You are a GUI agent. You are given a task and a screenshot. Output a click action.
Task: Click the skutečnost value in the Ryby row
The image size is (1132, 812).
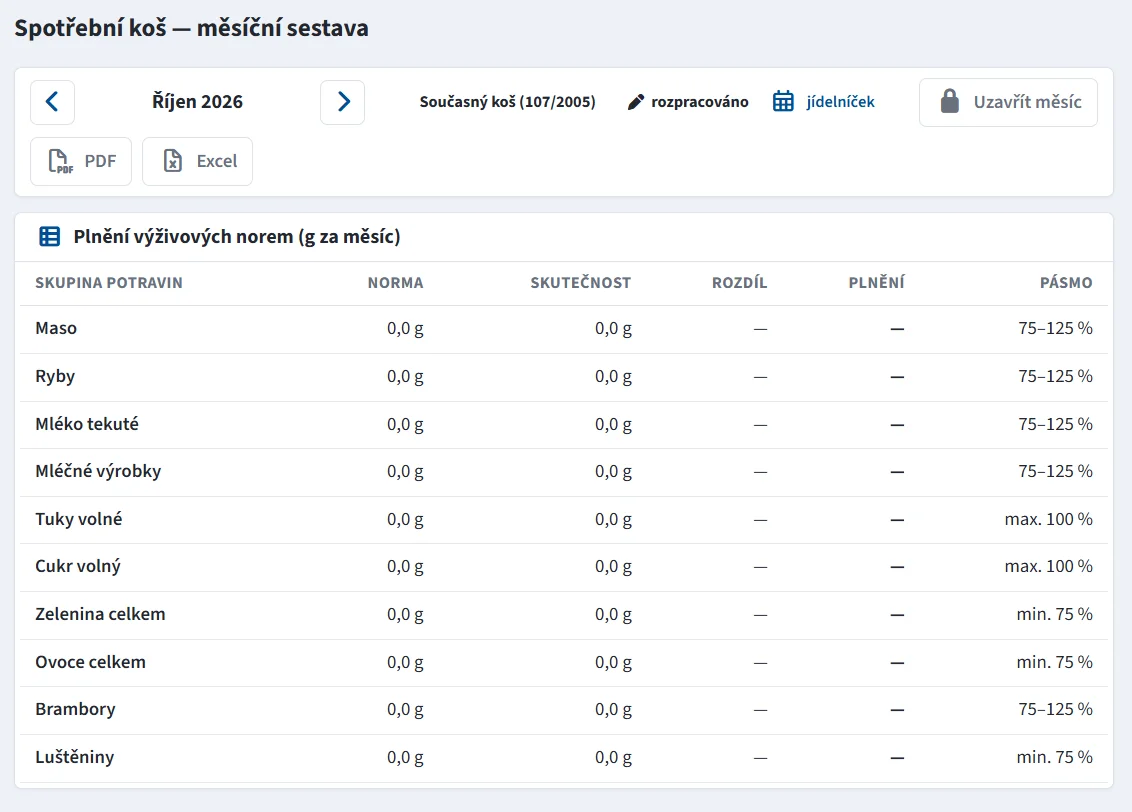pyautogui.click(x=613, y=377)
